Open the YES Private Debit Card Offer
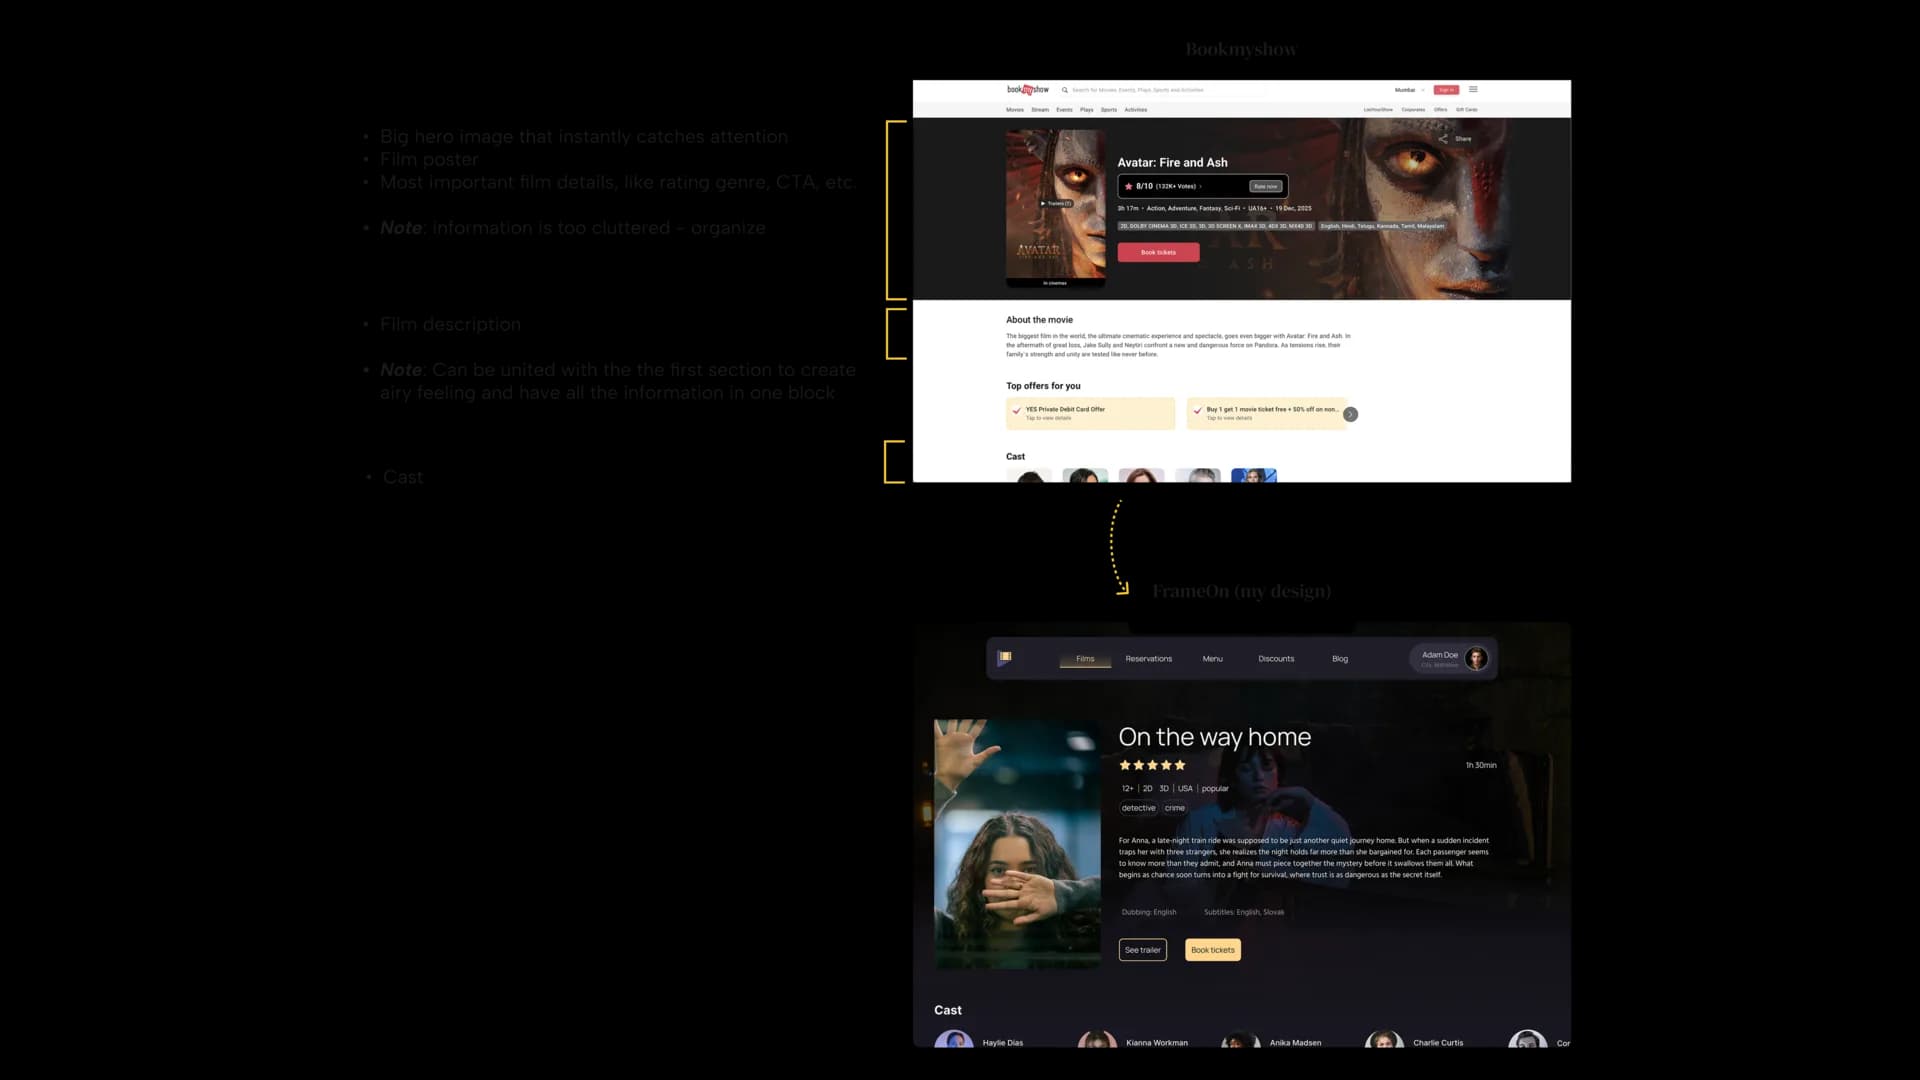 click(1090, 413)
